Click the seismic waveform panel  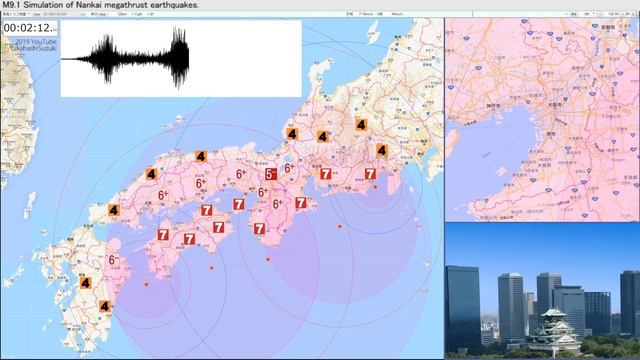point(181,59)
